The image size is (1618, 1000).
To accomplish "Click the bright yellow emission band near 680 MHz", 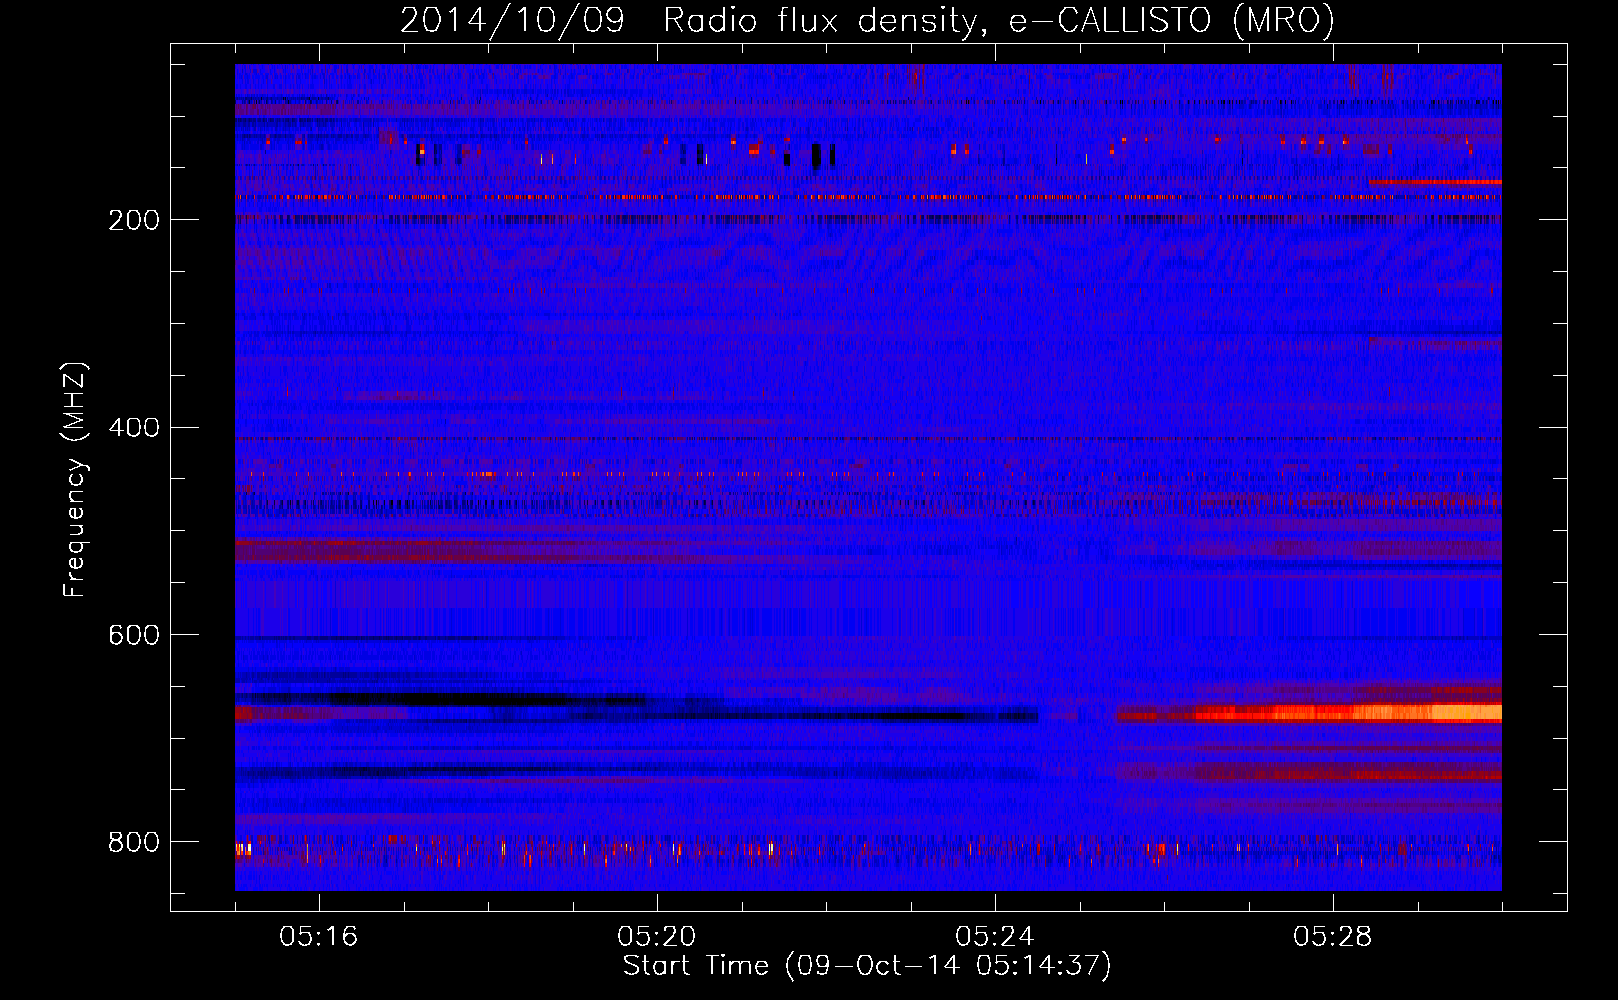I will point(1350,713).
